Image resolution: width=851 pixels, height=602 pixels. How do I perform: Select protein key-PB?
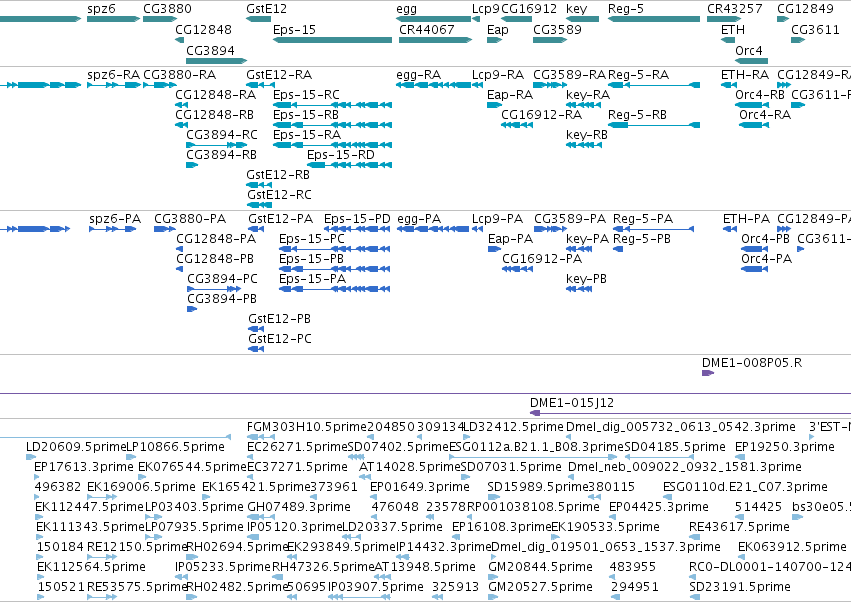point(579,289)
